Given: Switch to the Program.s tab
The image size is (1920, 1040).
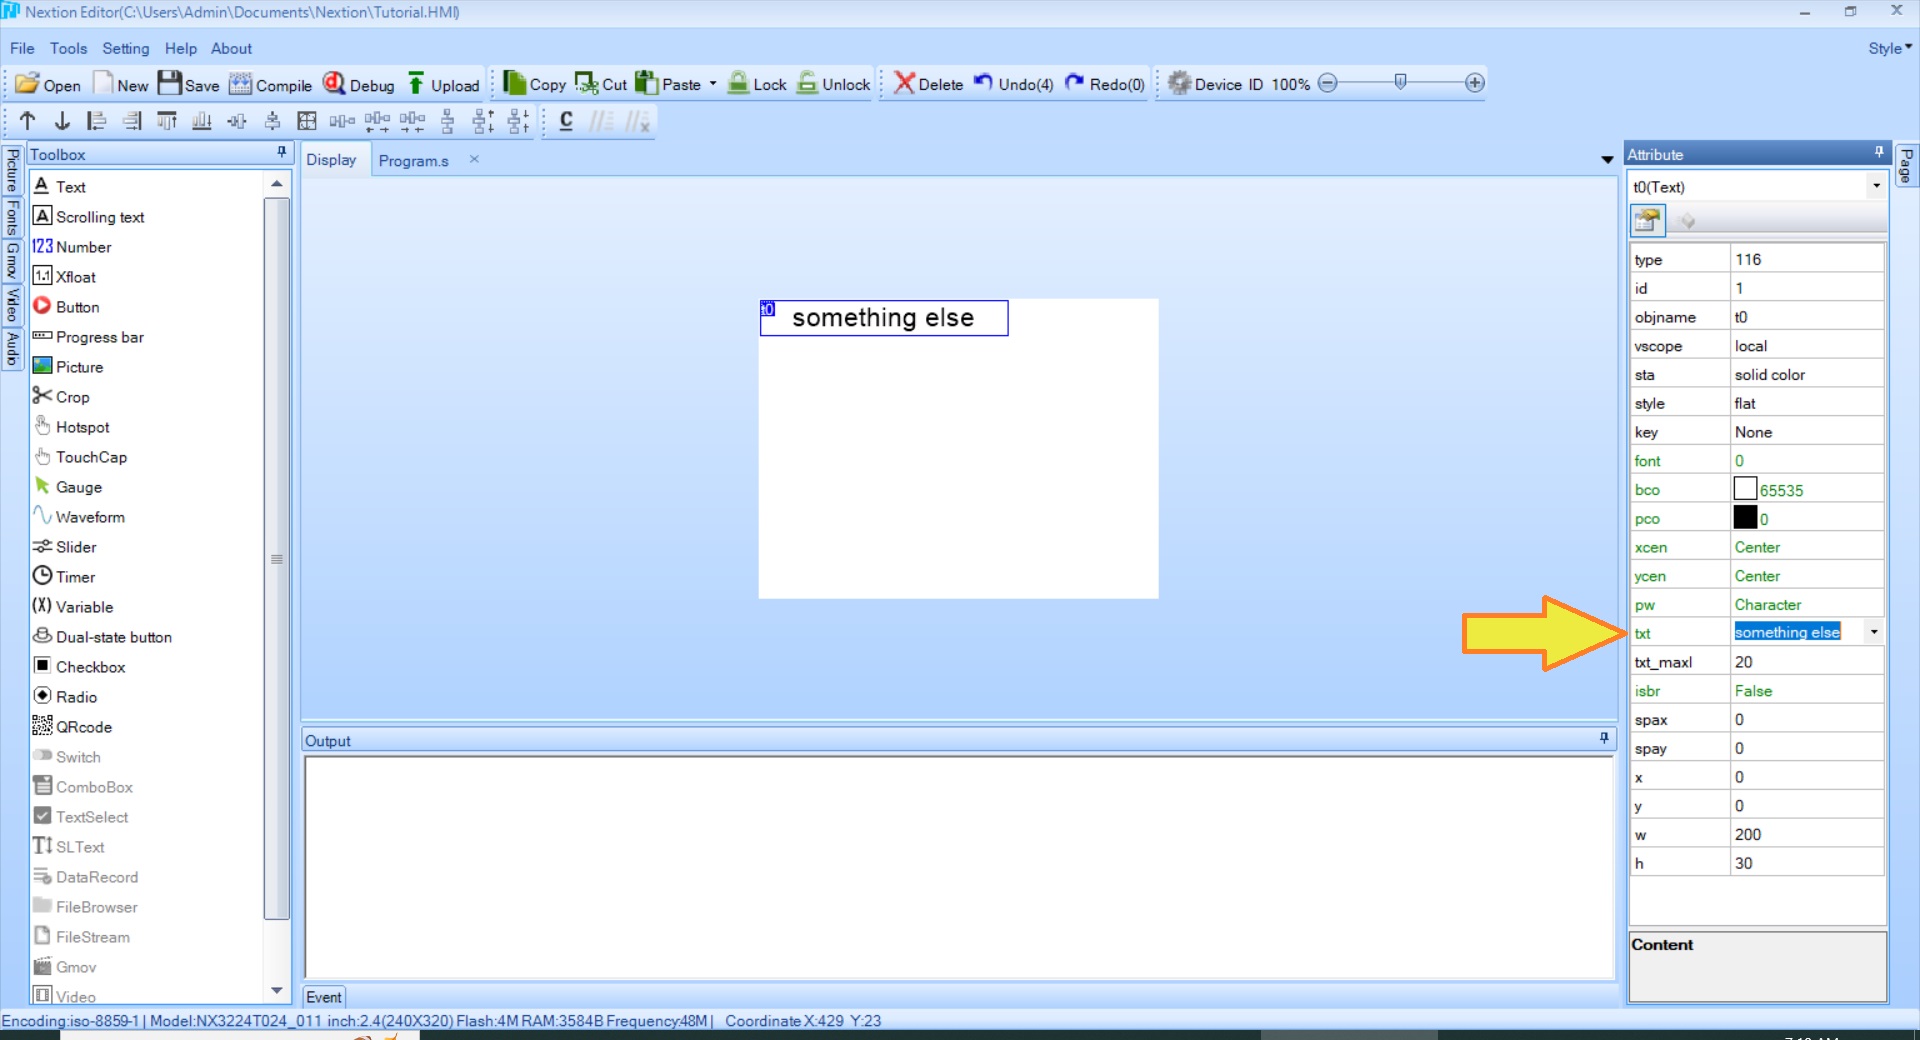Looking at the screenshot, I should [x=413, y=160].
